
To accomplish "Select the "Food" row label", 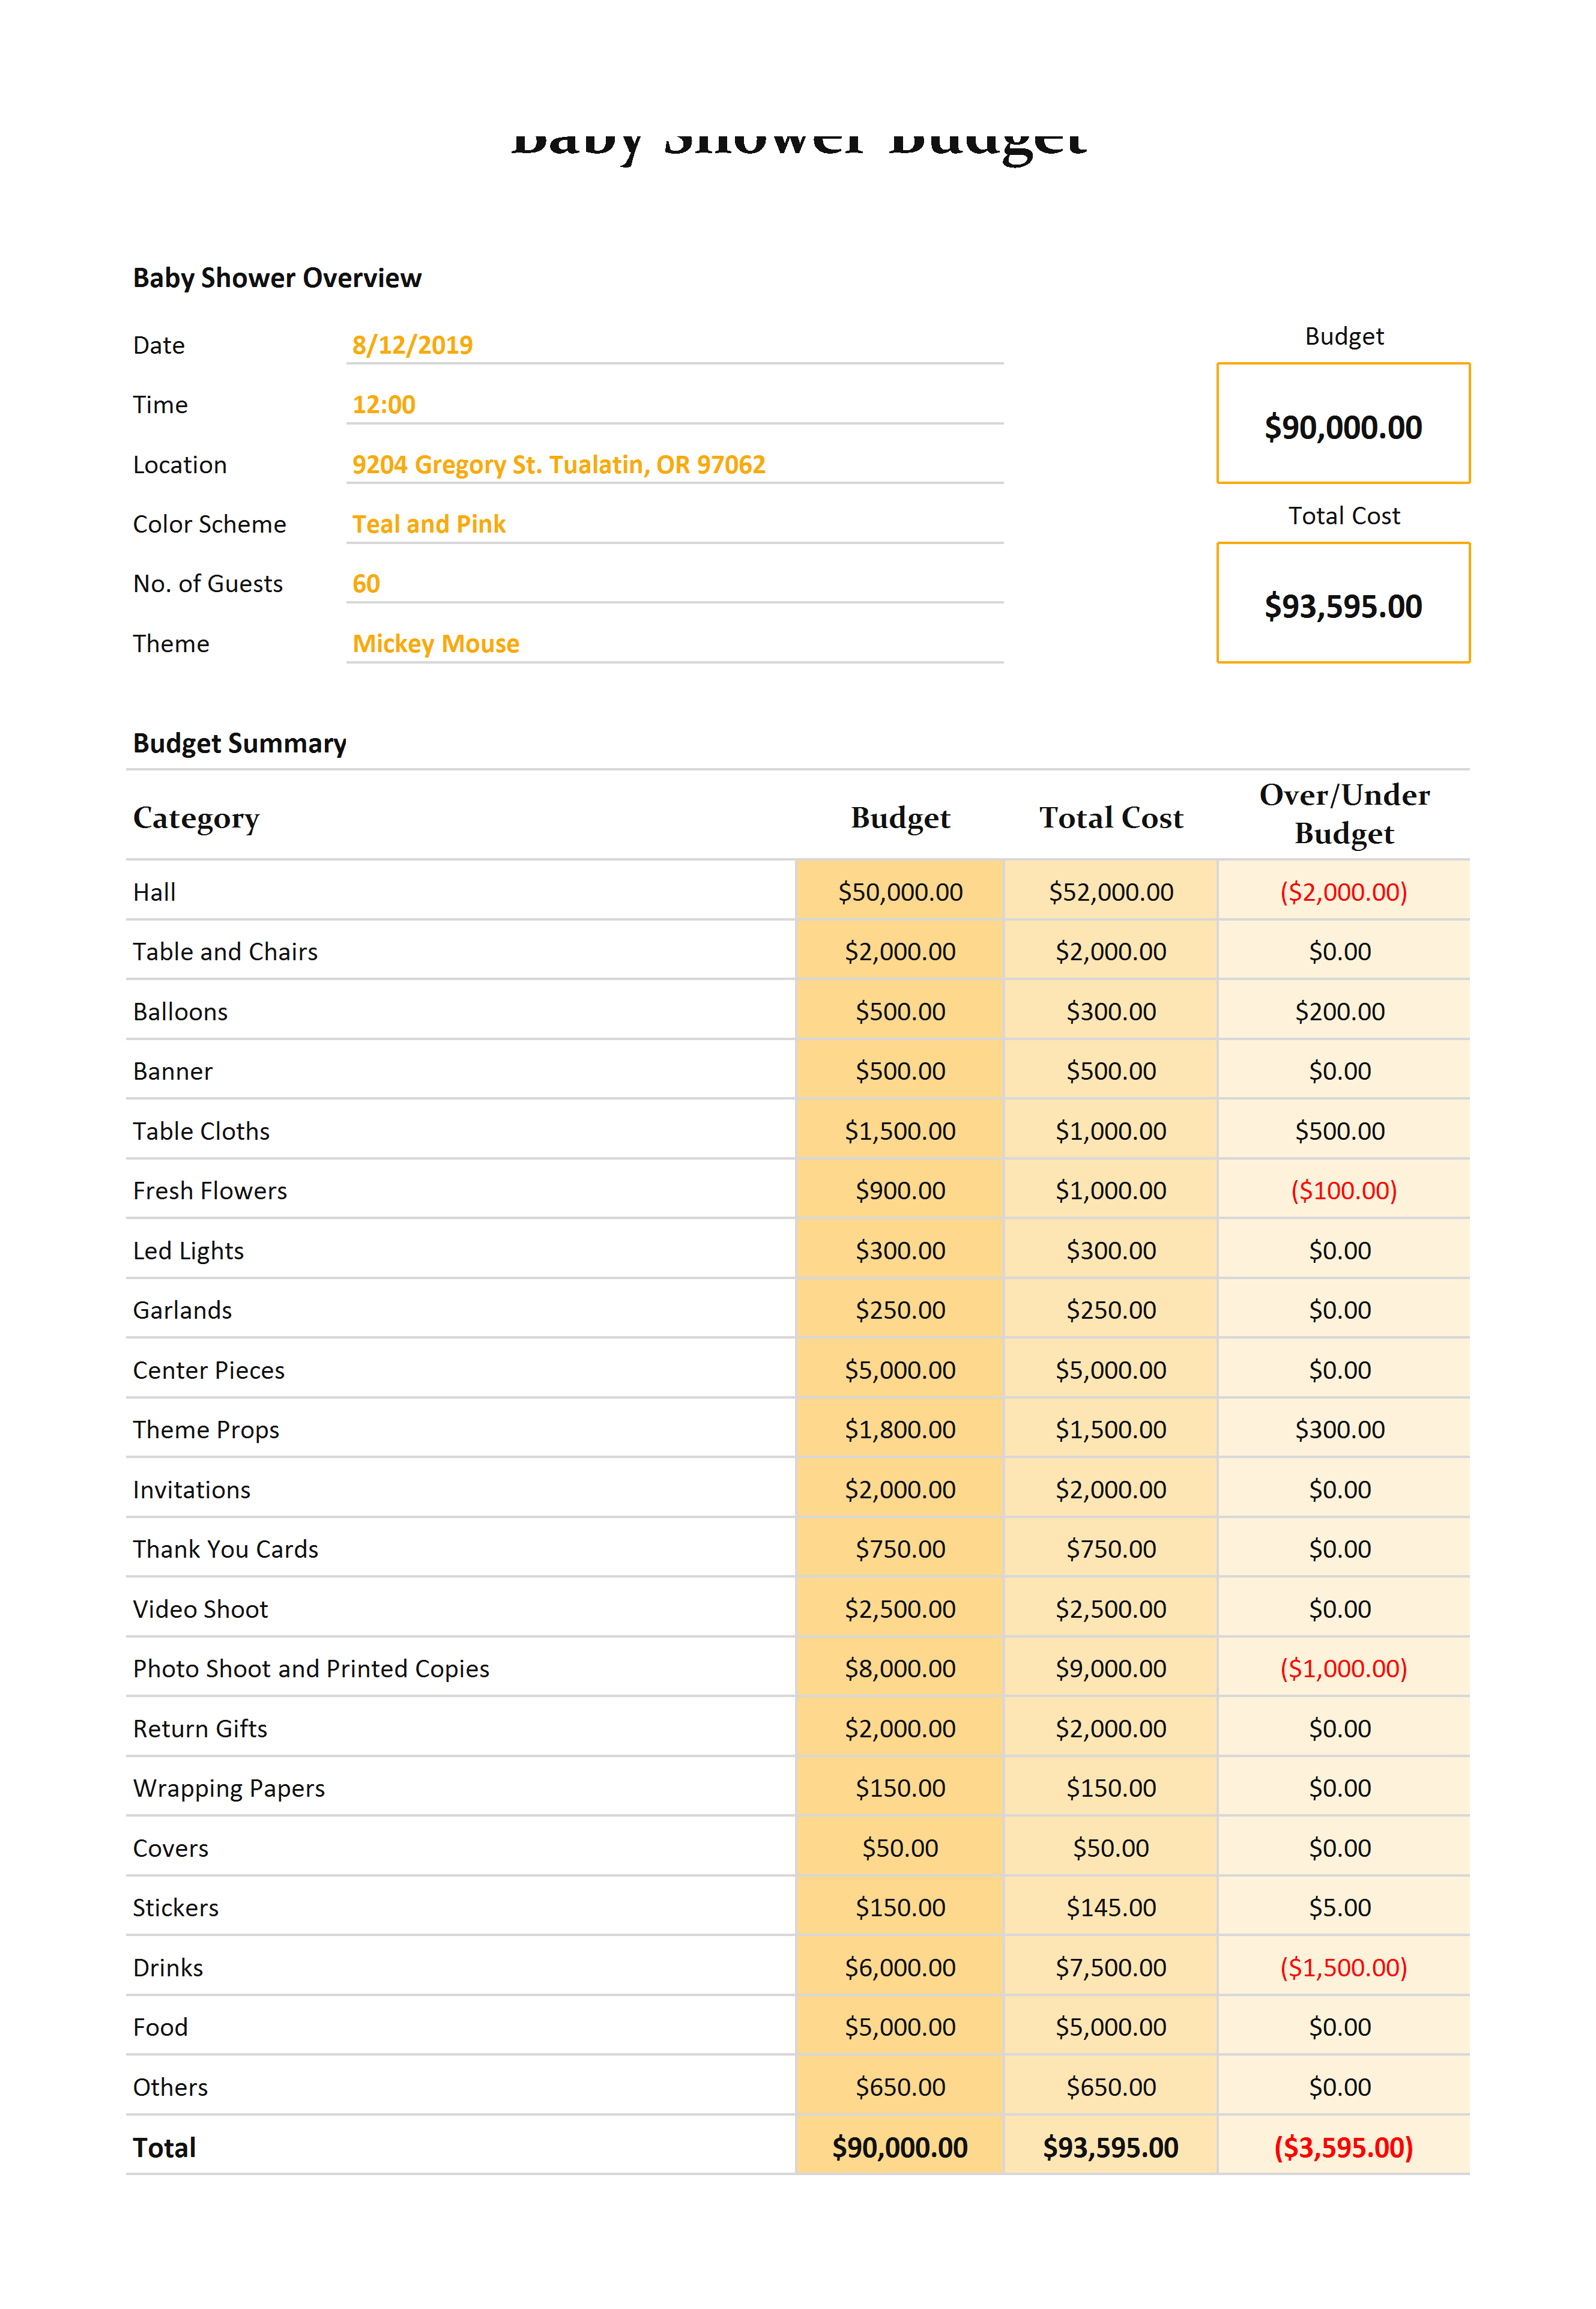I will (x=160, y=2027).
